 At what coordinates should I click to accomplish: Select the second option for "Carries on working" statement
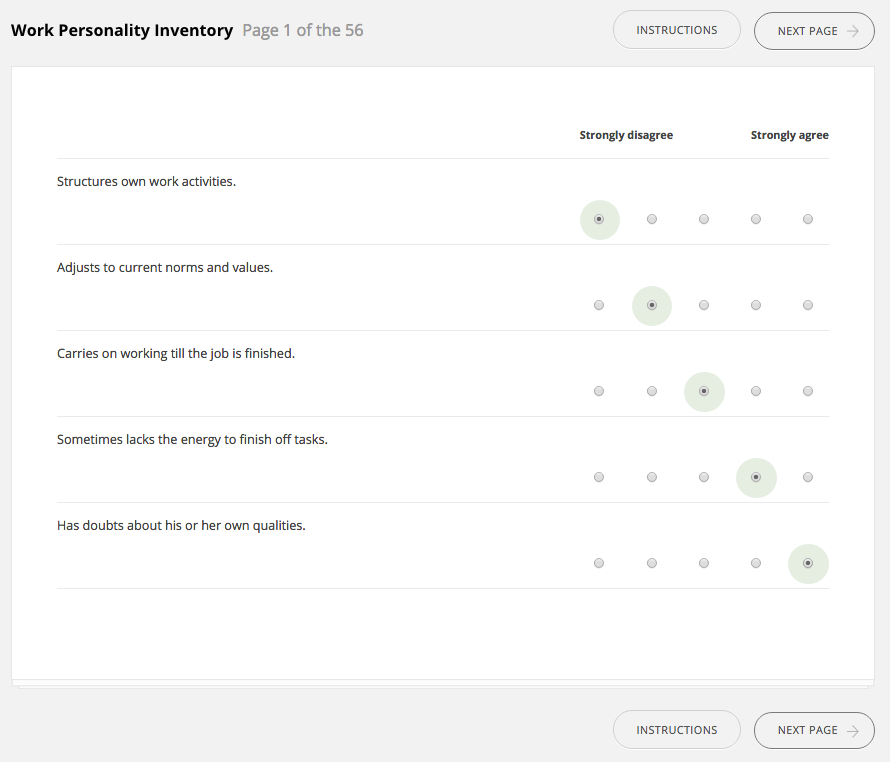tap(652, 391)
